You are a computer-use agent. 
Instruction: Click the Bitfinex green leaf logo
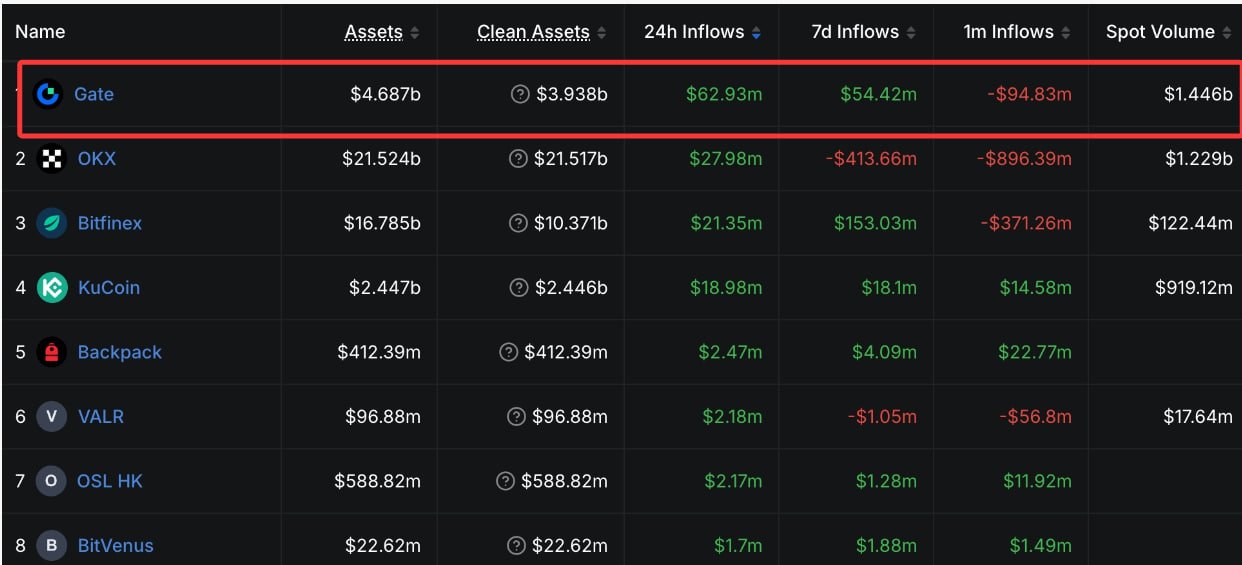[51, 223]
